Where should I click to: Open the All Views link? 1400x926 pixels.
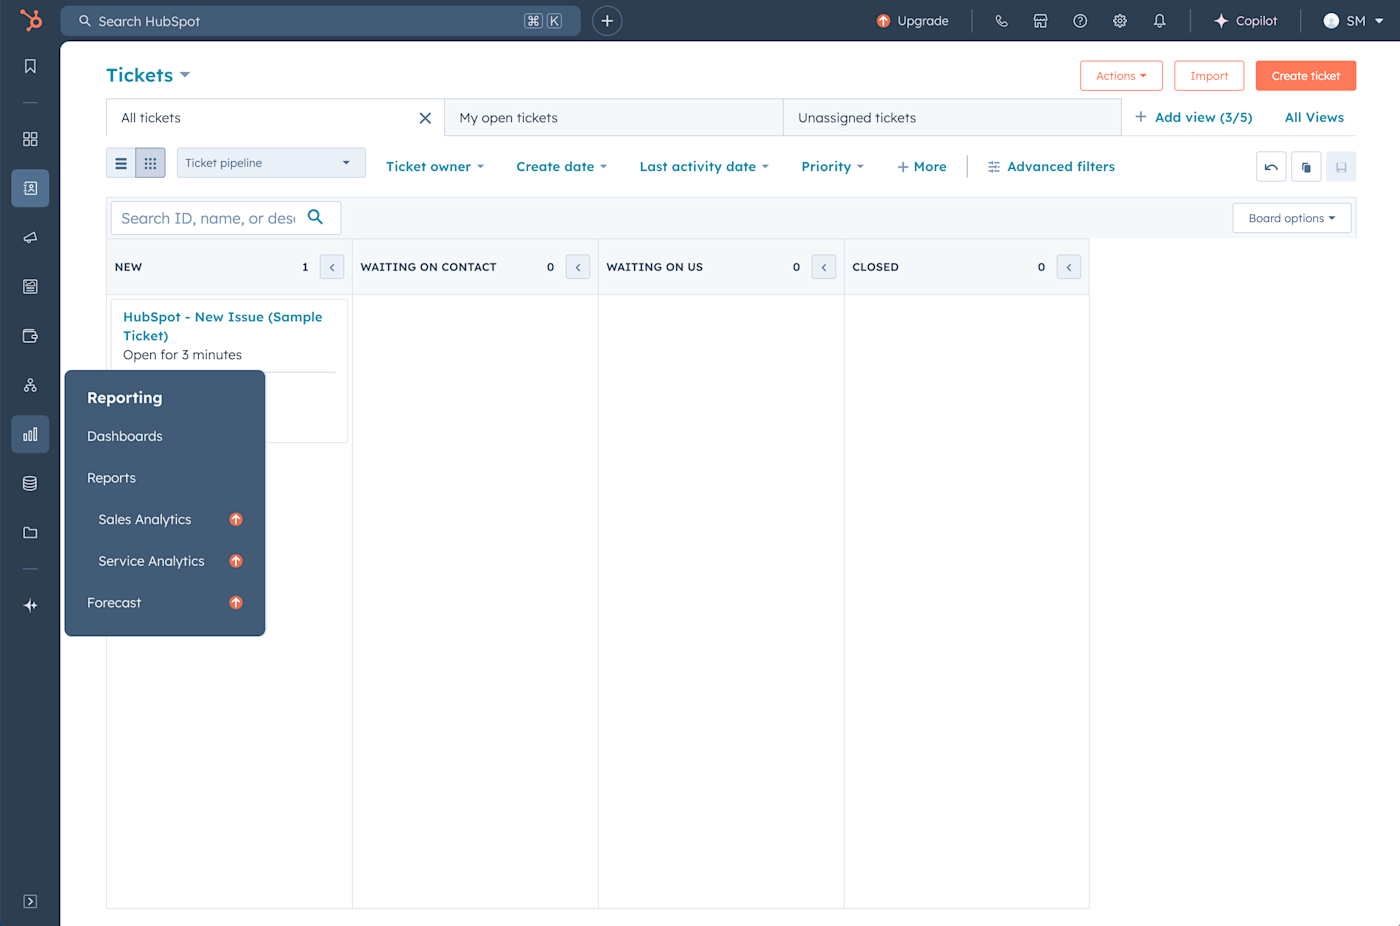pyautogui.click(x=1314, y=118)
